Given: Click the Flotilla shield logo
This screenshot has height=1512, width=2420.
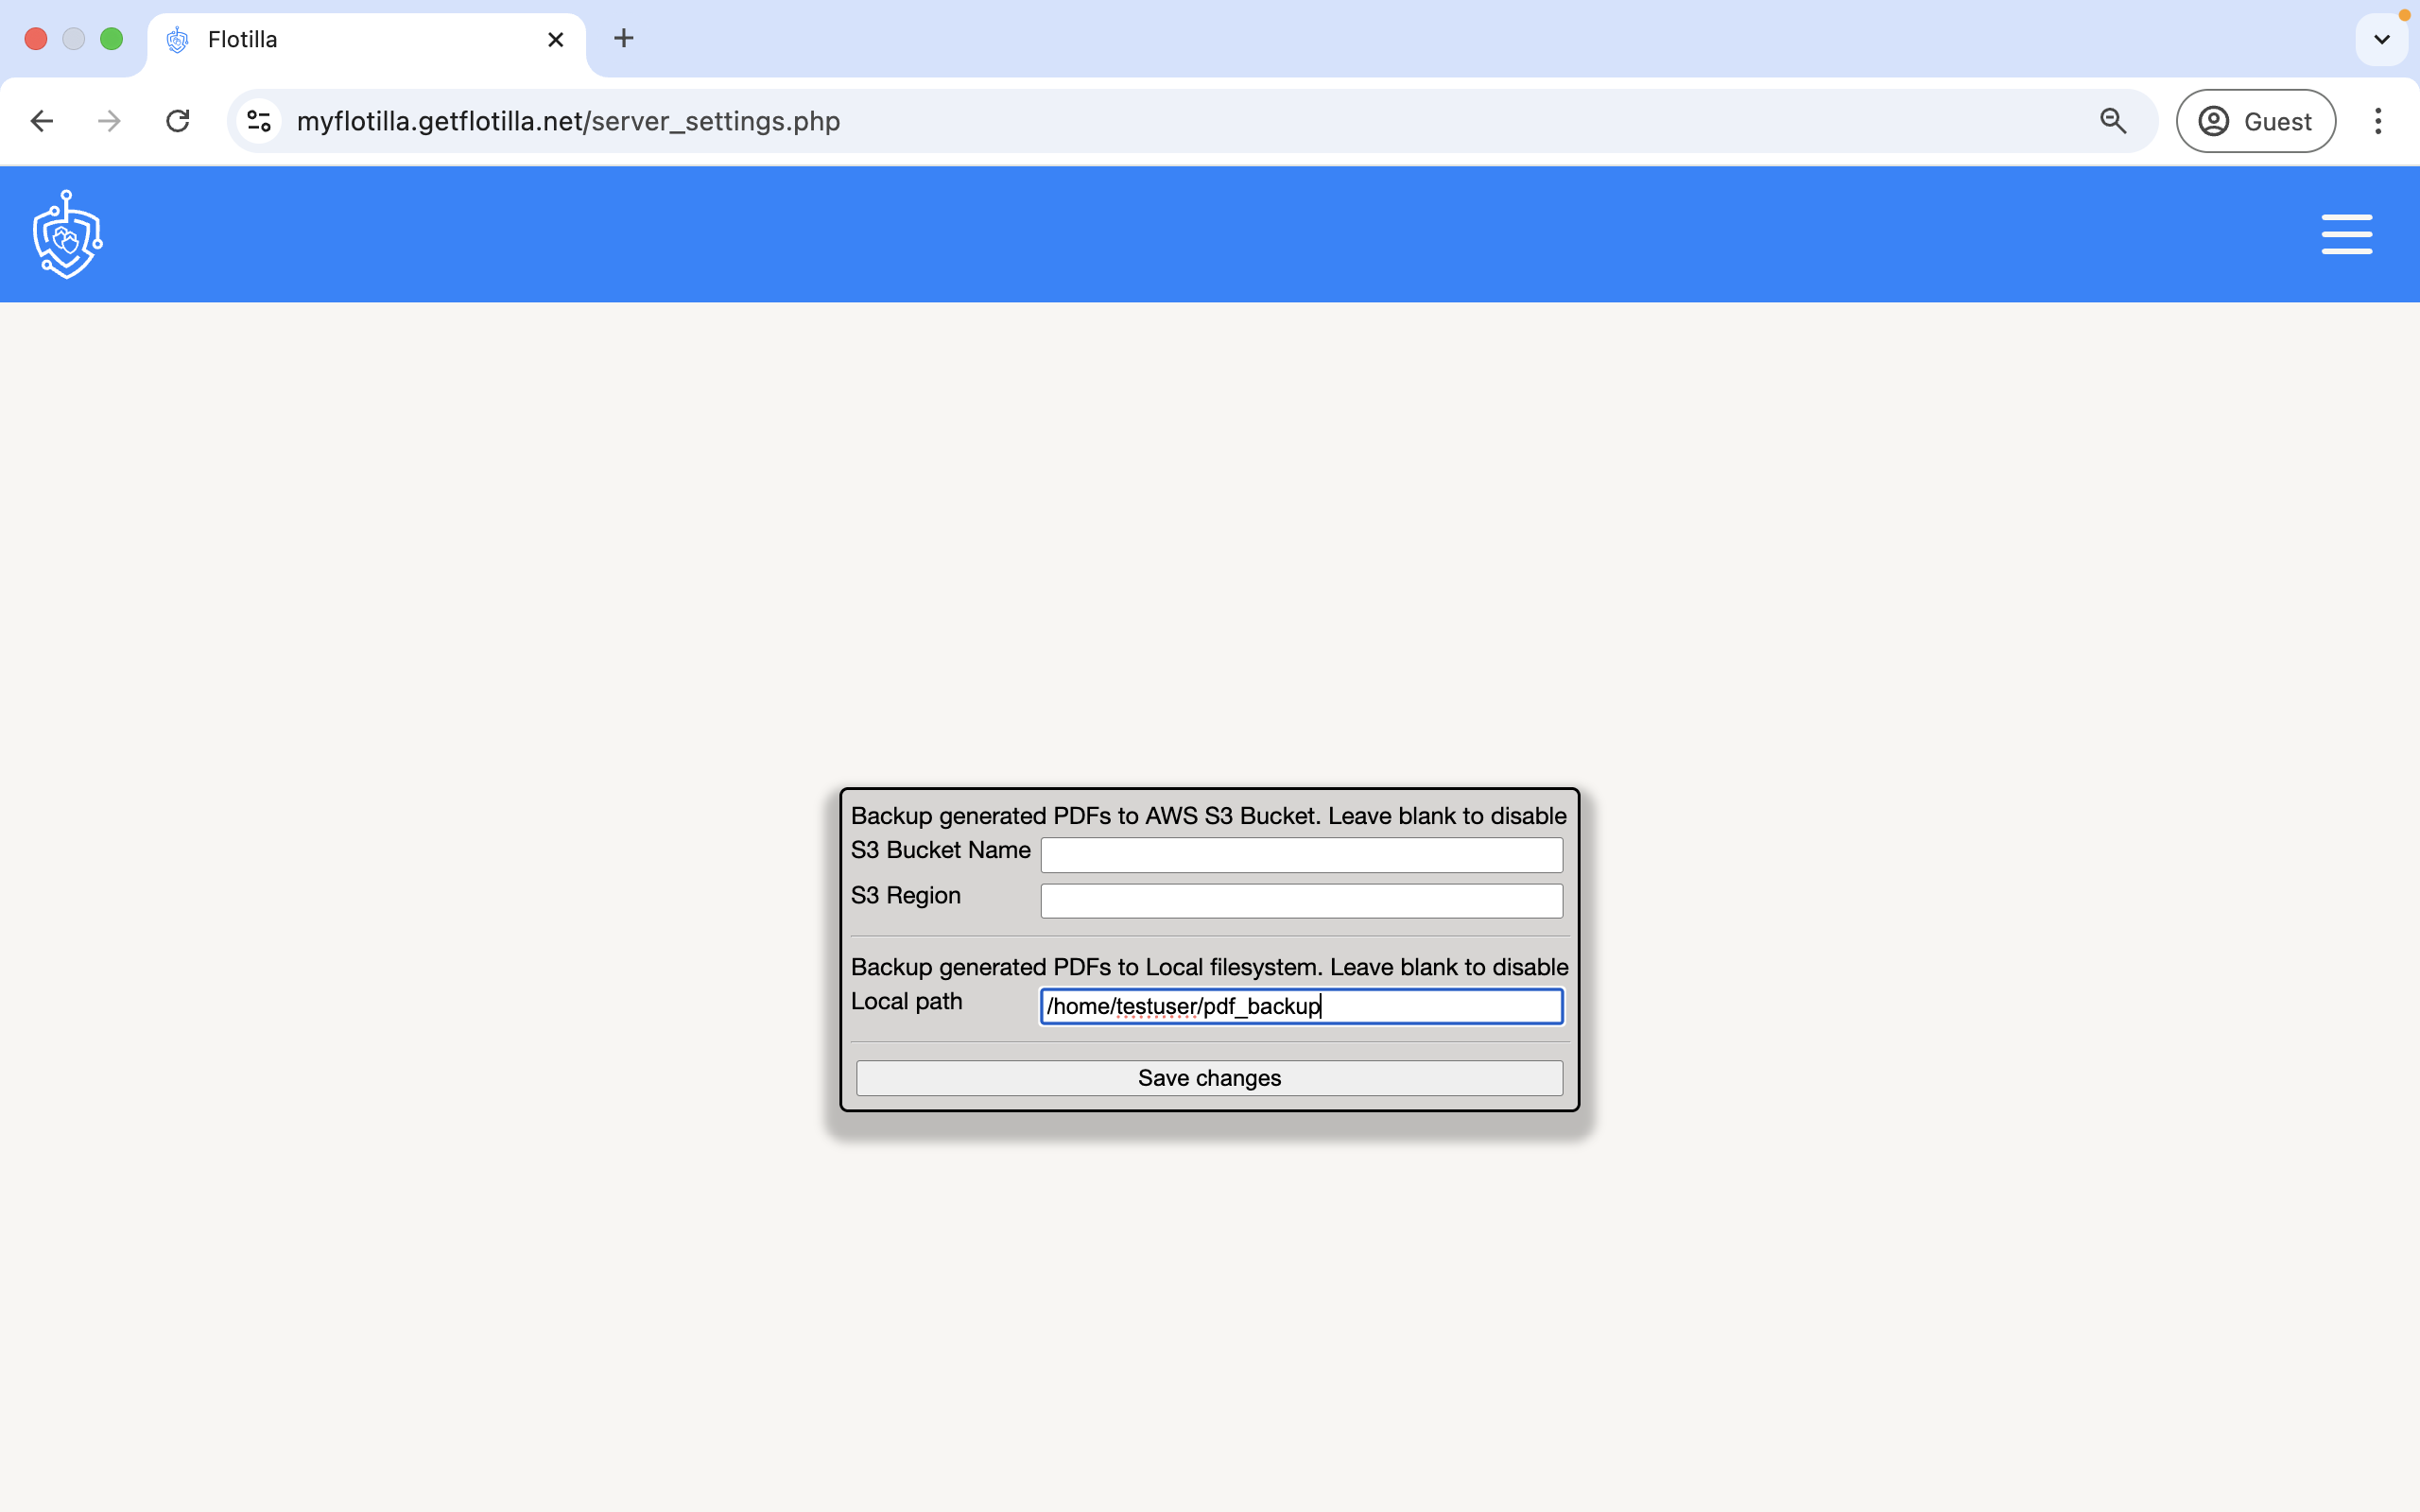Looking at the screenshot, I should click(x=67, y=235).
